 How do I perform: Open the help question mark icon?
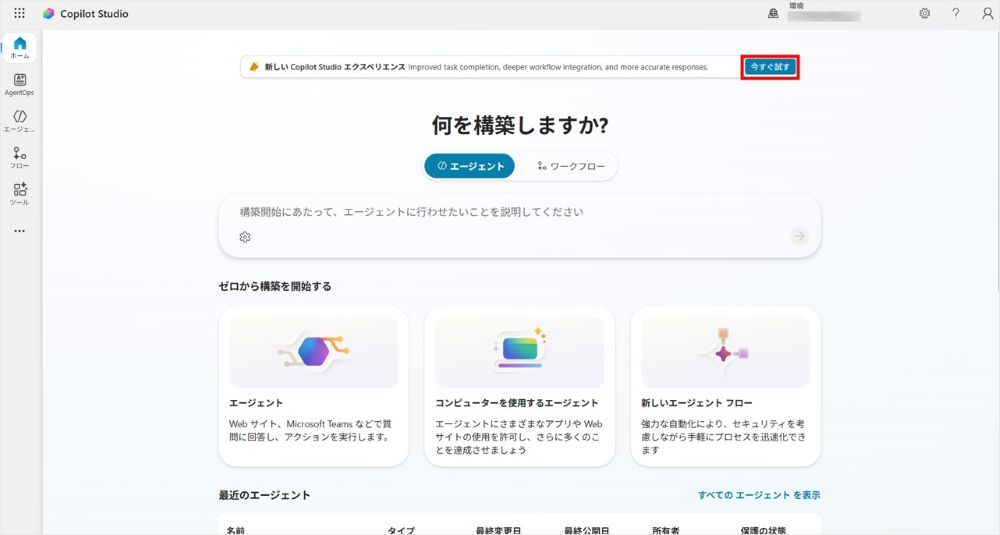955,13
